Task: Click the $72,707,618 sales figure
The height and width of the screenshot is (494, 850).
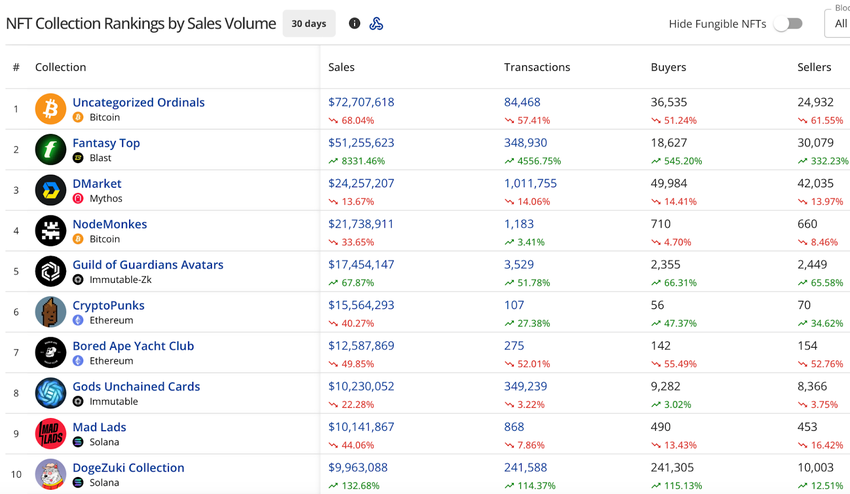Action: tap(361, 102)
